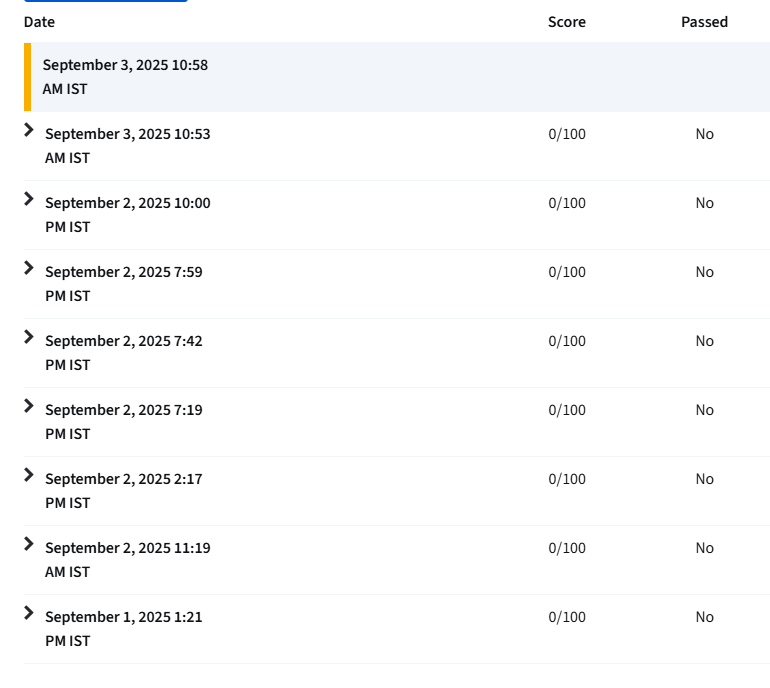Expand the September 2, 2025 7:42 PM row

click(x=29, y=337)
